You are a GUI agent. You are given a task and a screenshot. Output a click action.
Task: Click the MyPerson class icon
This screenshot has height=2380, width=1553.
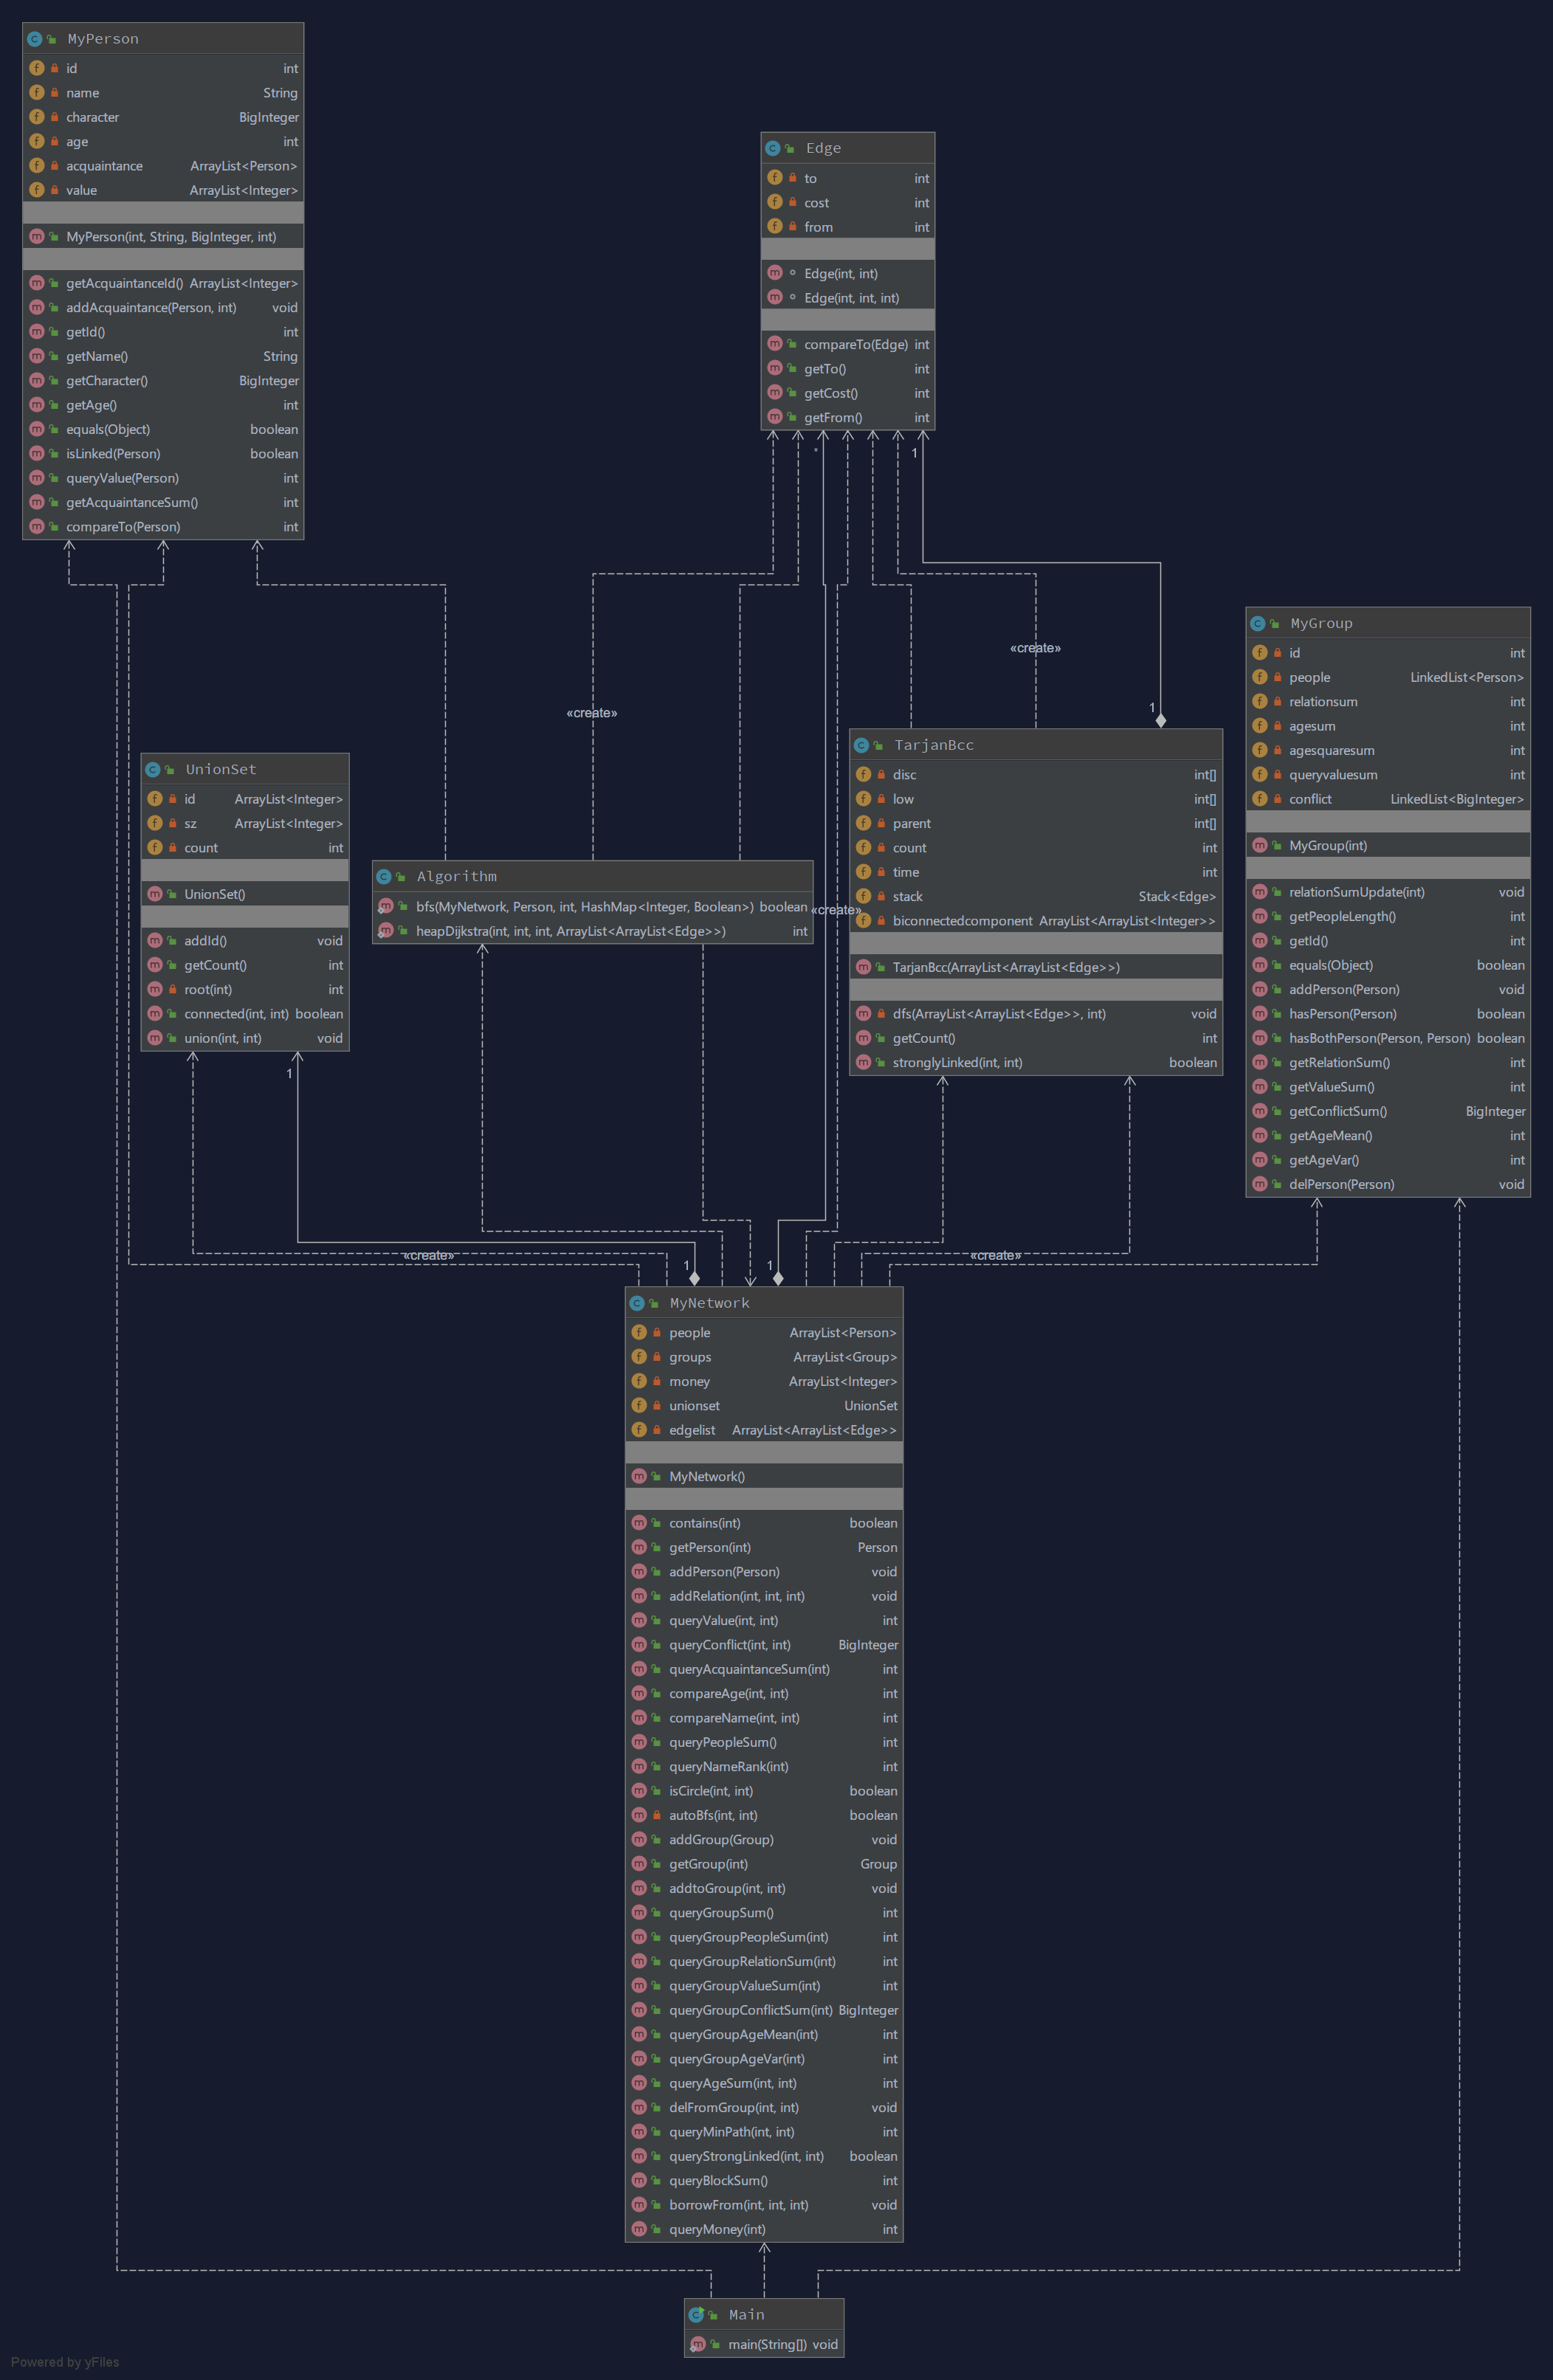tap(35, 39)
